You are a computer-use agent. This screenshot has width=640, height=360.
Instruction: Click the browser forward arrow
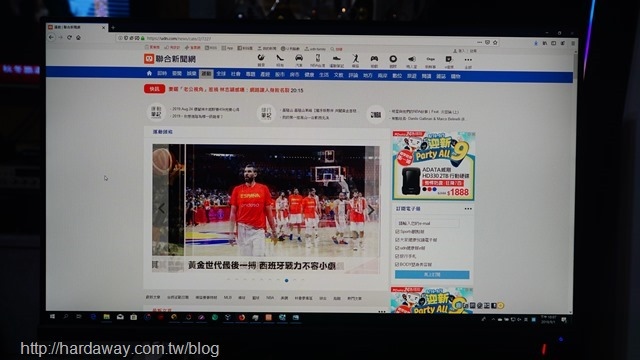pos(60,37)
